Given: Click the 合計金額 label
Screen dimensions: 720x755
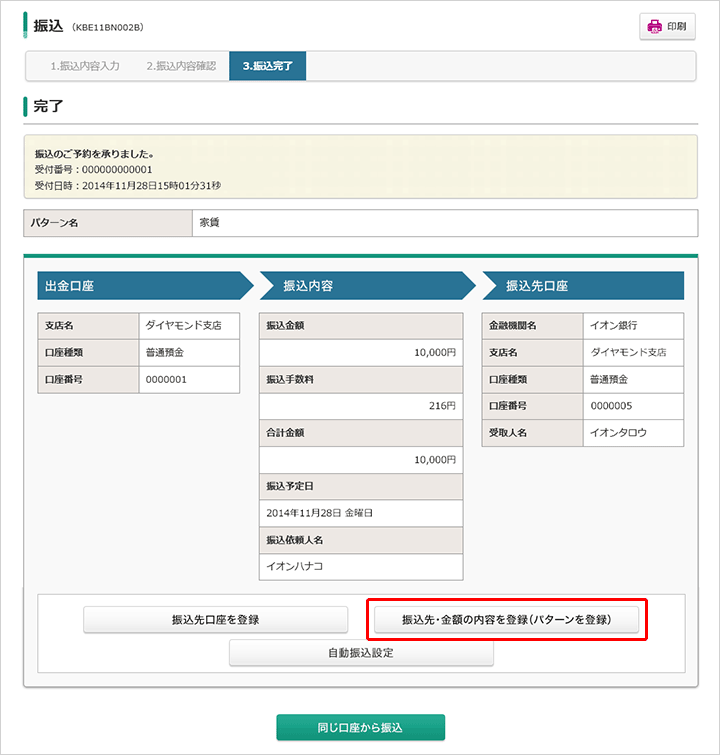Looking at the screenshot, I should point(285,433).
